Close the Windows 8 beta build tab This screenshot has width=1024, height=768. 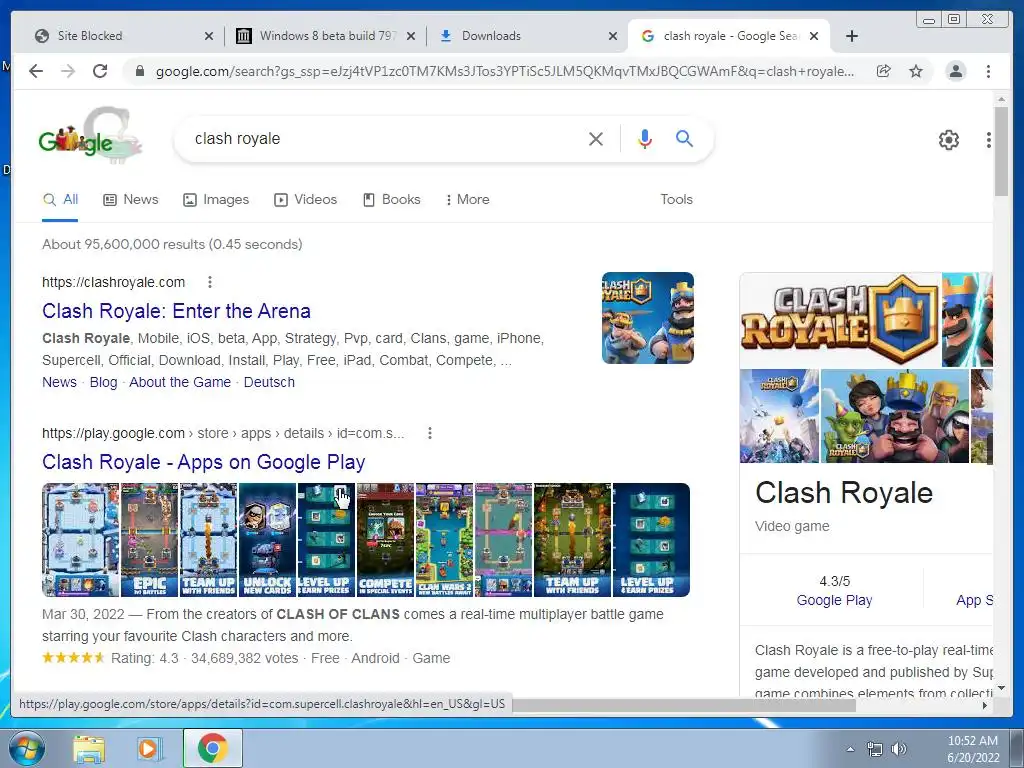(411, 36)
